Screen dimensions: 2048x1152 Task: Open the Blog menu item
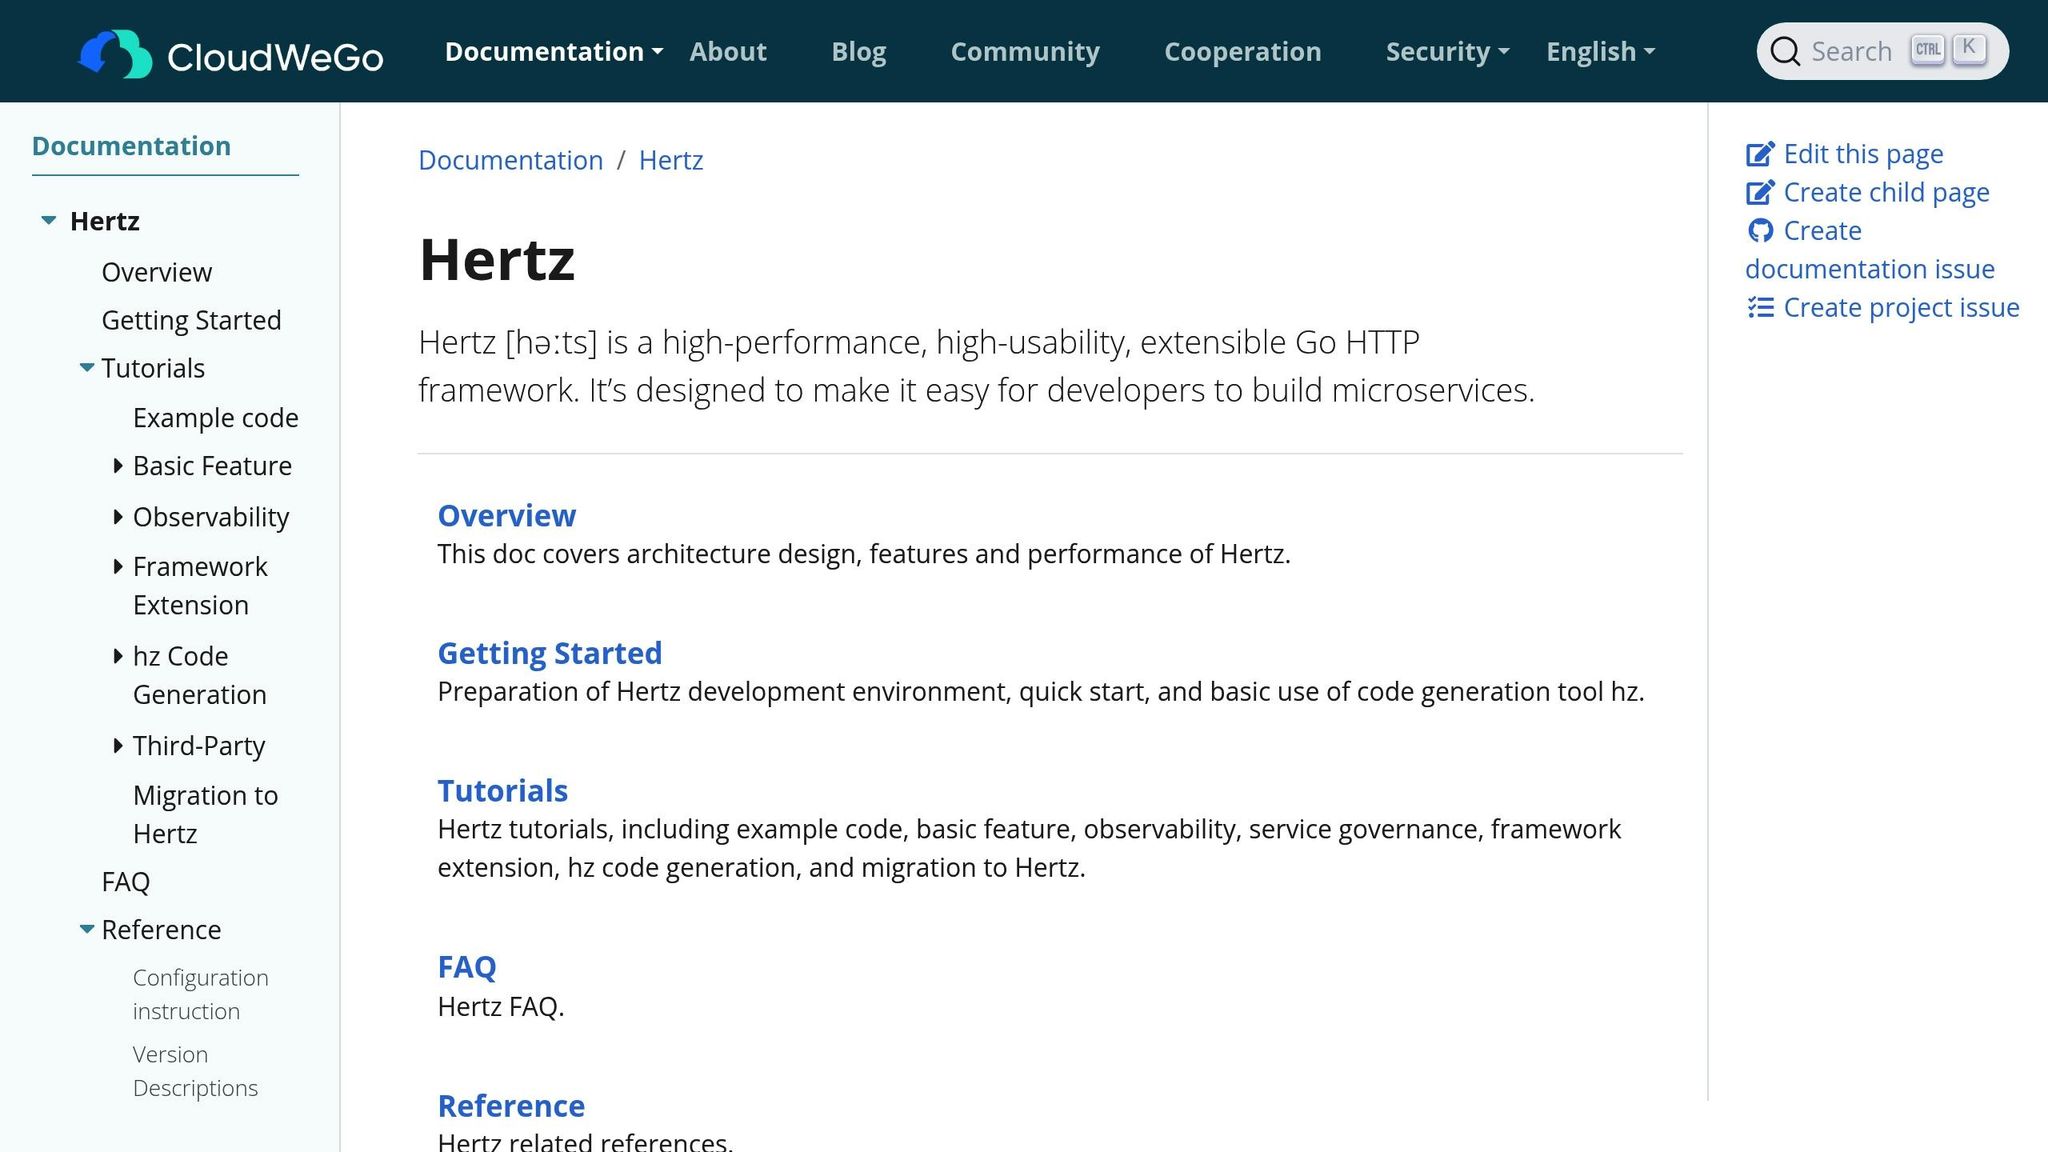click(859, 51)
